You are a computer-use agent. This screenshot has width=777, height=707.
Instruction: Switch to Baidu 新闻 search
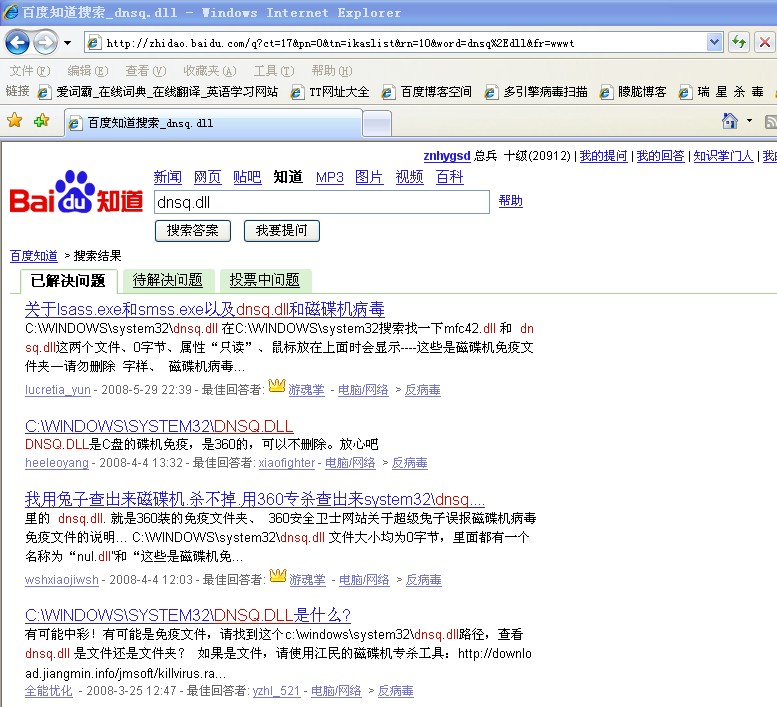tap(167, 177)
